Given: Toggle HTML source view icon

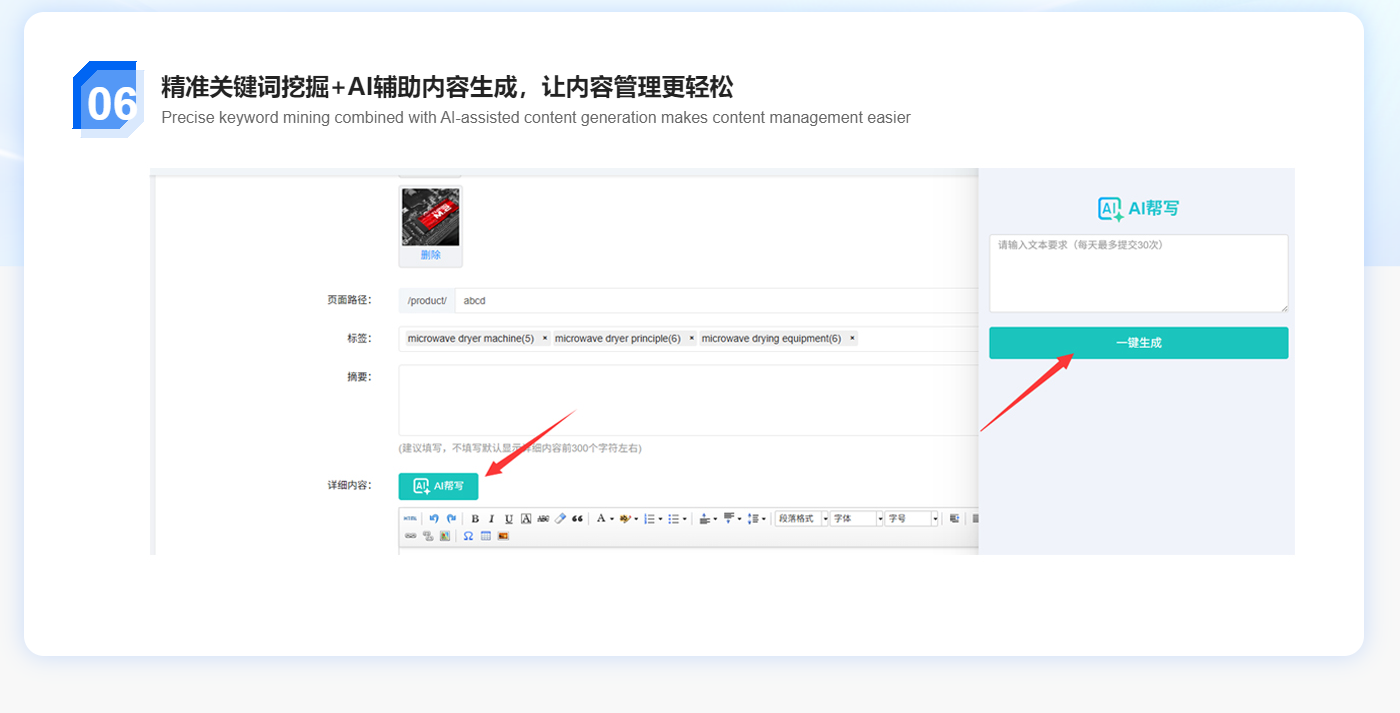Looking at the screenshot, I should click(x=410, y=519).
